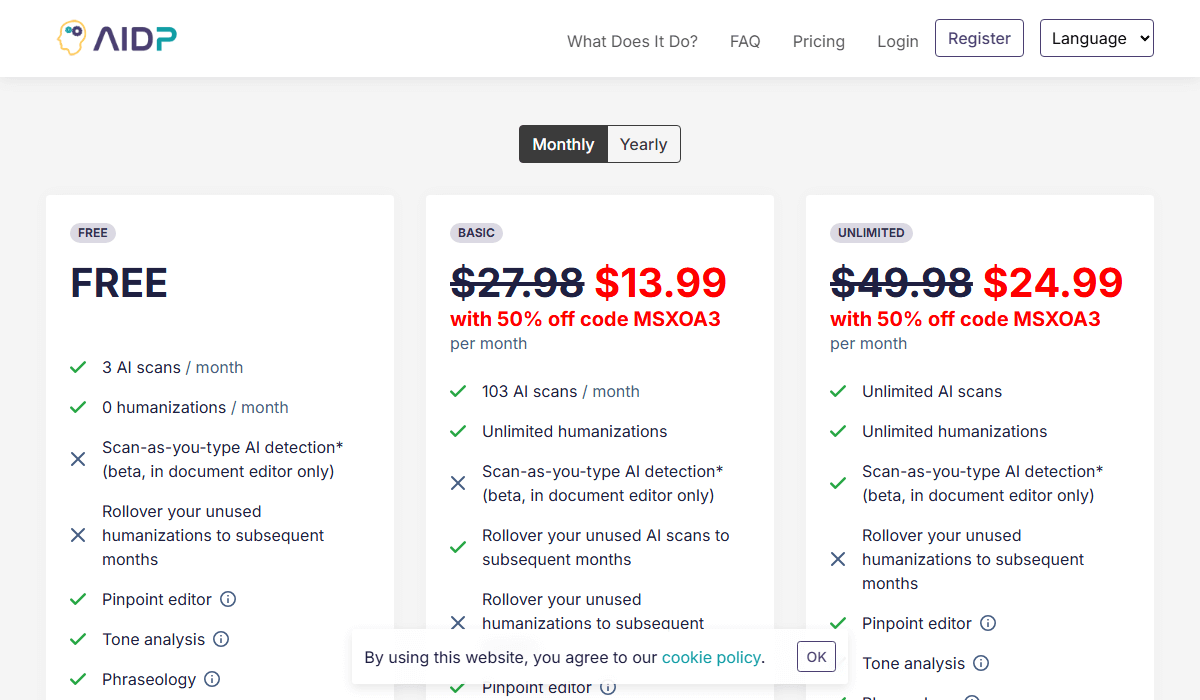This screenshot has height=700, width=1200.
Task: Dismiss cookie notice with OK button
Action: 816,657
